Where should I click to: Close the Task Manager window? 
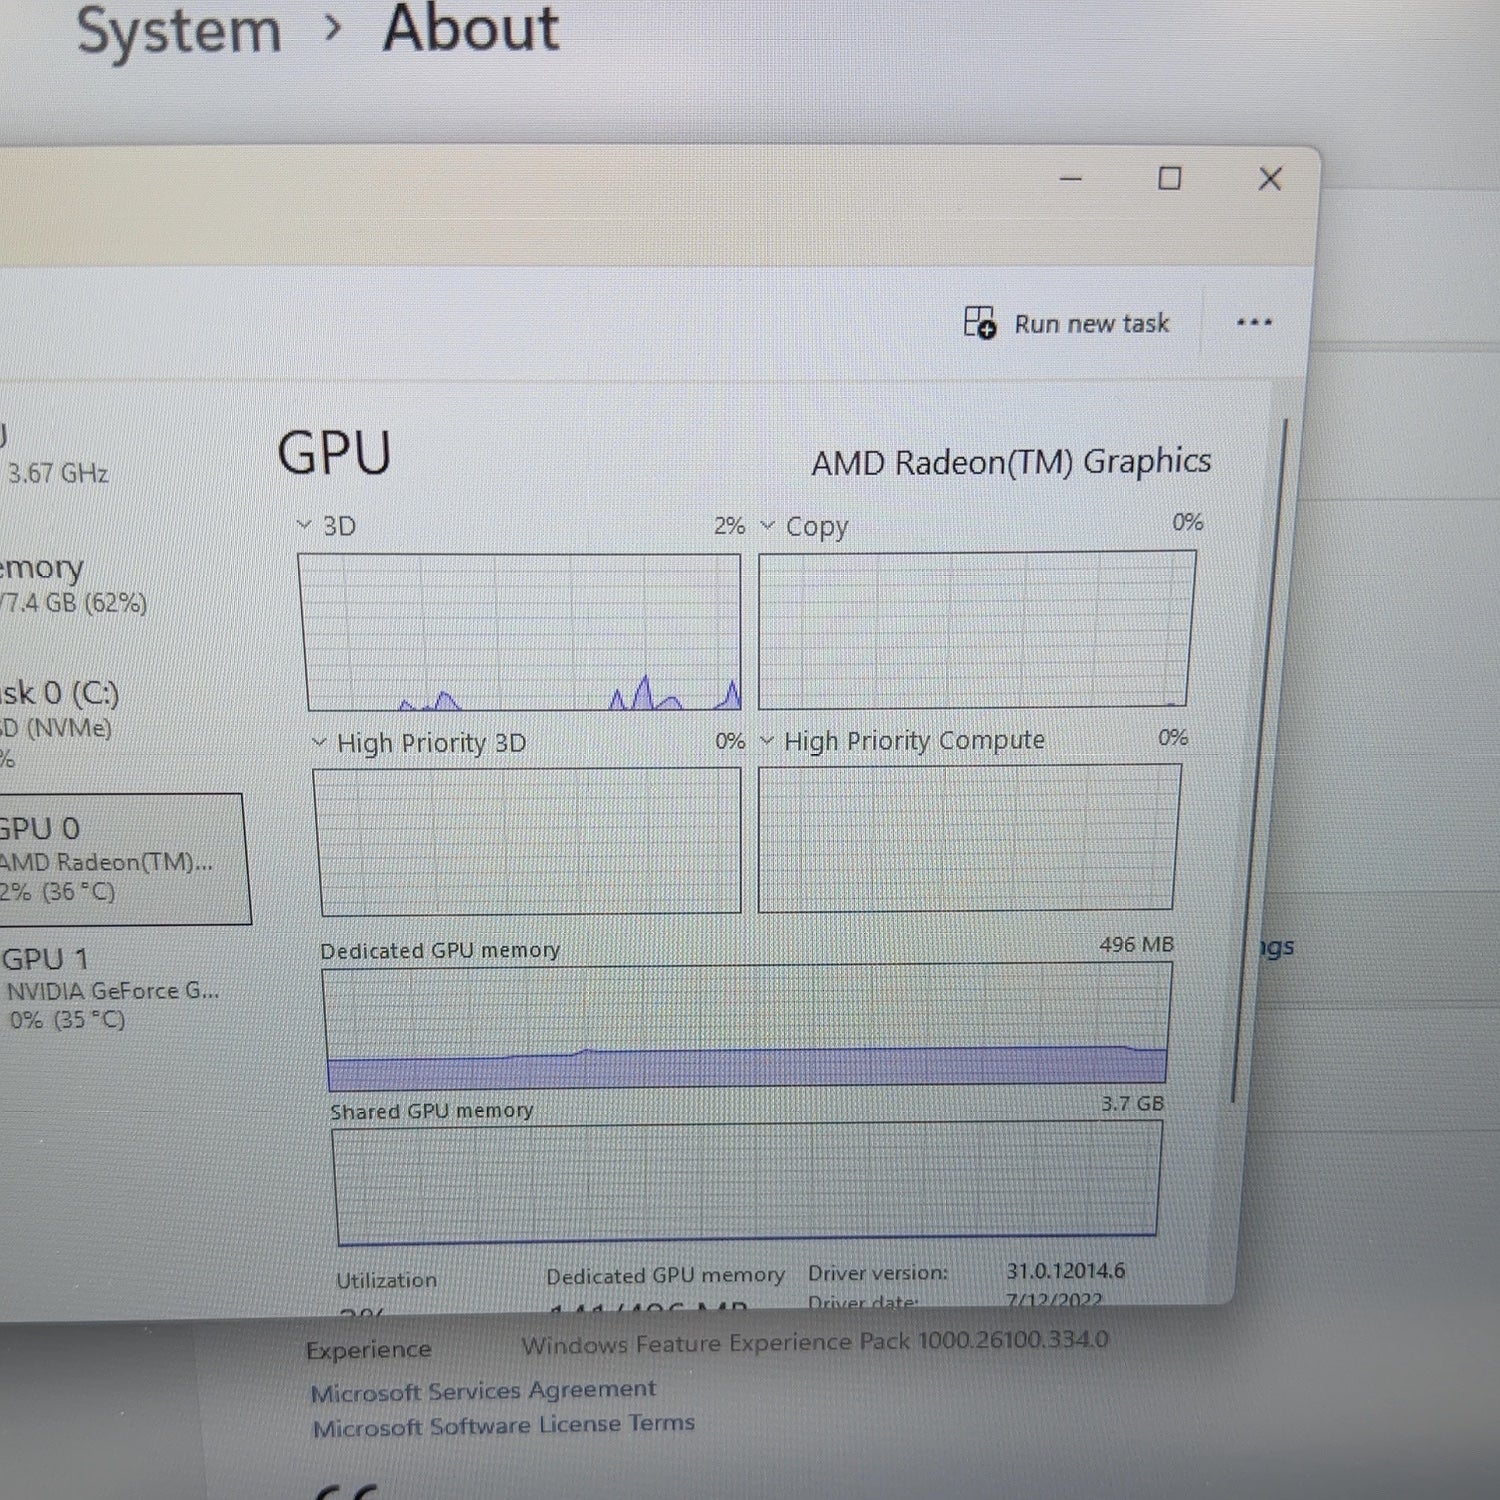pos(1270,179)
